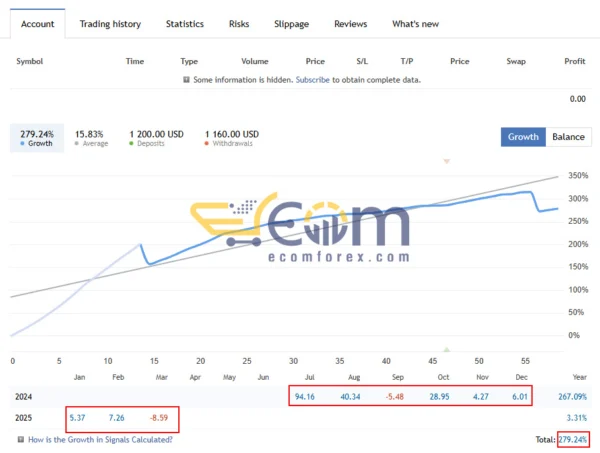Open the Statistics tab
Viewport: 600px width, 453px height.
point(184,24)
